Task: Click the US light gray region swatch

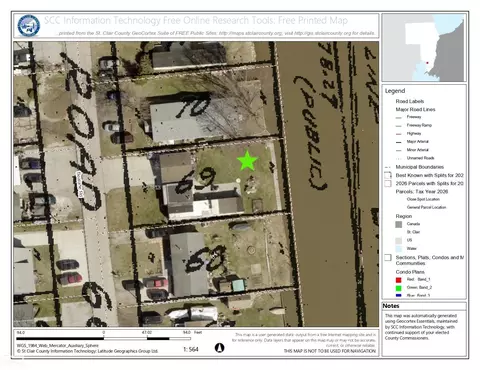Action: [x=398, y=240]
